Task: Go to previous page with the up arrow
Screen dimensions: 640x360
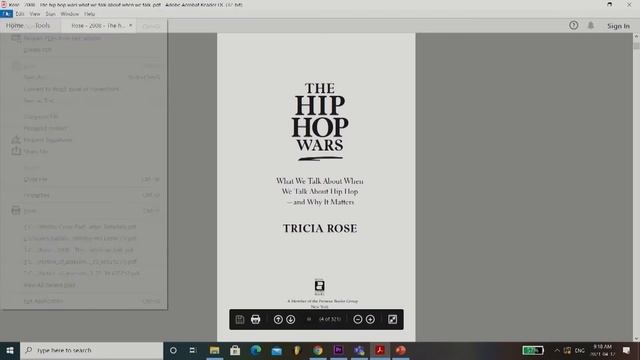Action: coord(278,319)
